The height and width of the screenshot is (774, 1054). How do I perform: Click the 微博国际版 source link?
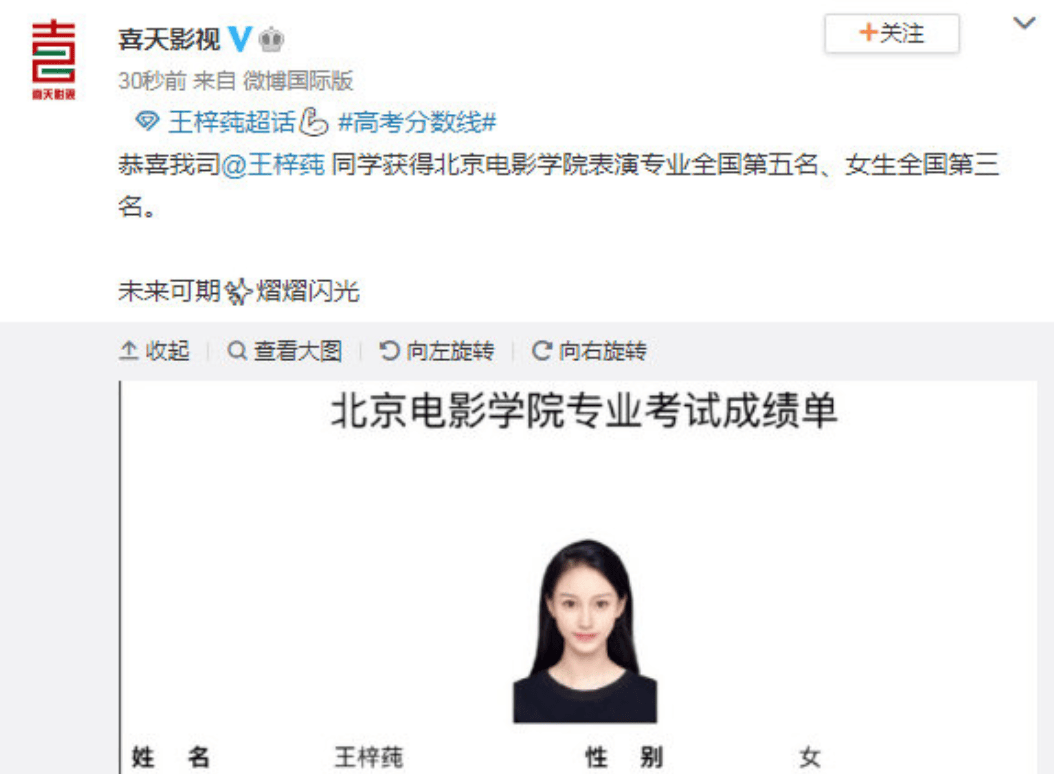click(x=298, y=81)
